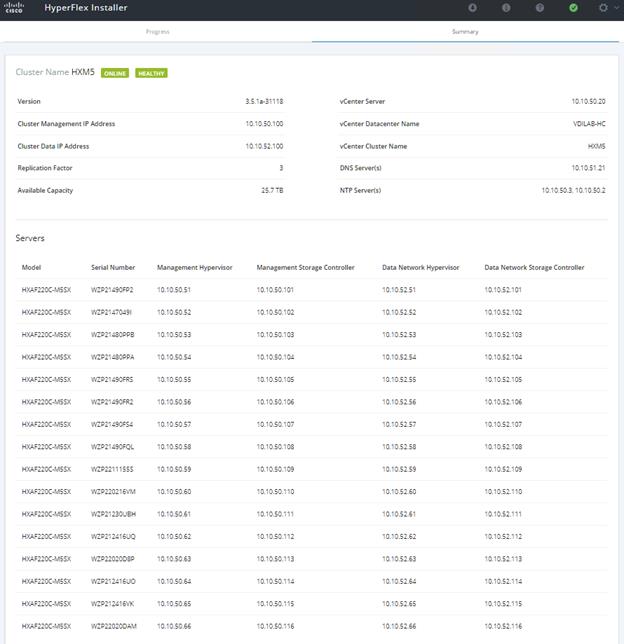This screenshot has width=624, height=644.
Task: Select data storage controller IP 10.10.52.103
Action: tap(503, 335)
